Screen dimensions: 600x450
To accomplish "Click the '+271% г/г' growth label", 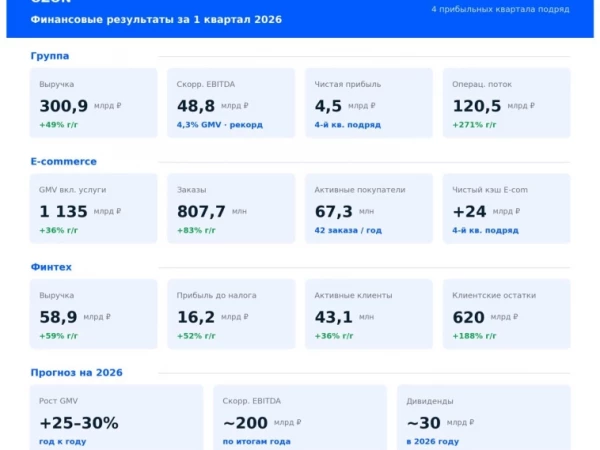I will coord(474,125).
